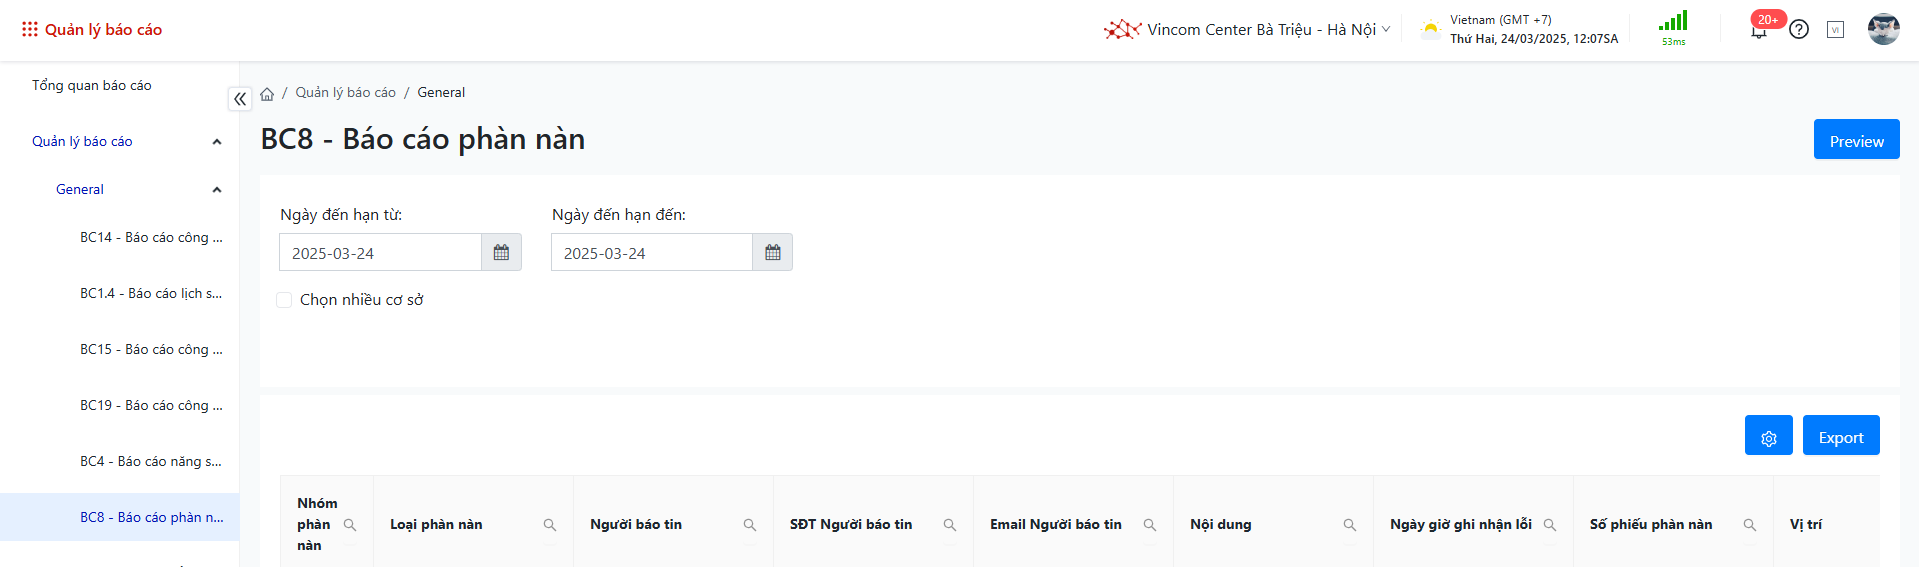Select BC4 - Báo cáo năng suất item
The height and width of the screenshot is (567, 1919).
pyautogui.click(x=151, y=462)
